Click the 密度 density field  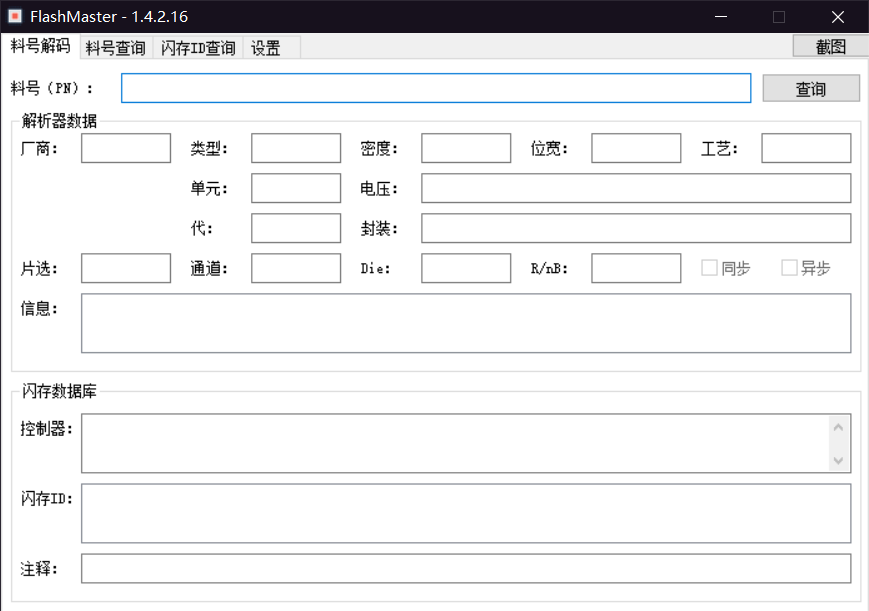pos(466,148)
